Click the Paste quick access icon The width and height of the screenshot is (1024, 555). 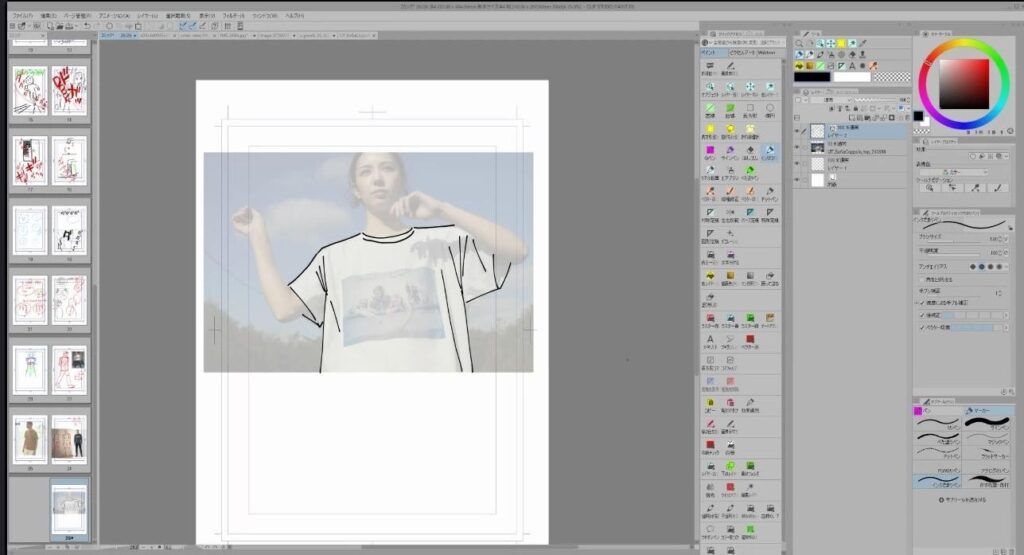(730, 404)
